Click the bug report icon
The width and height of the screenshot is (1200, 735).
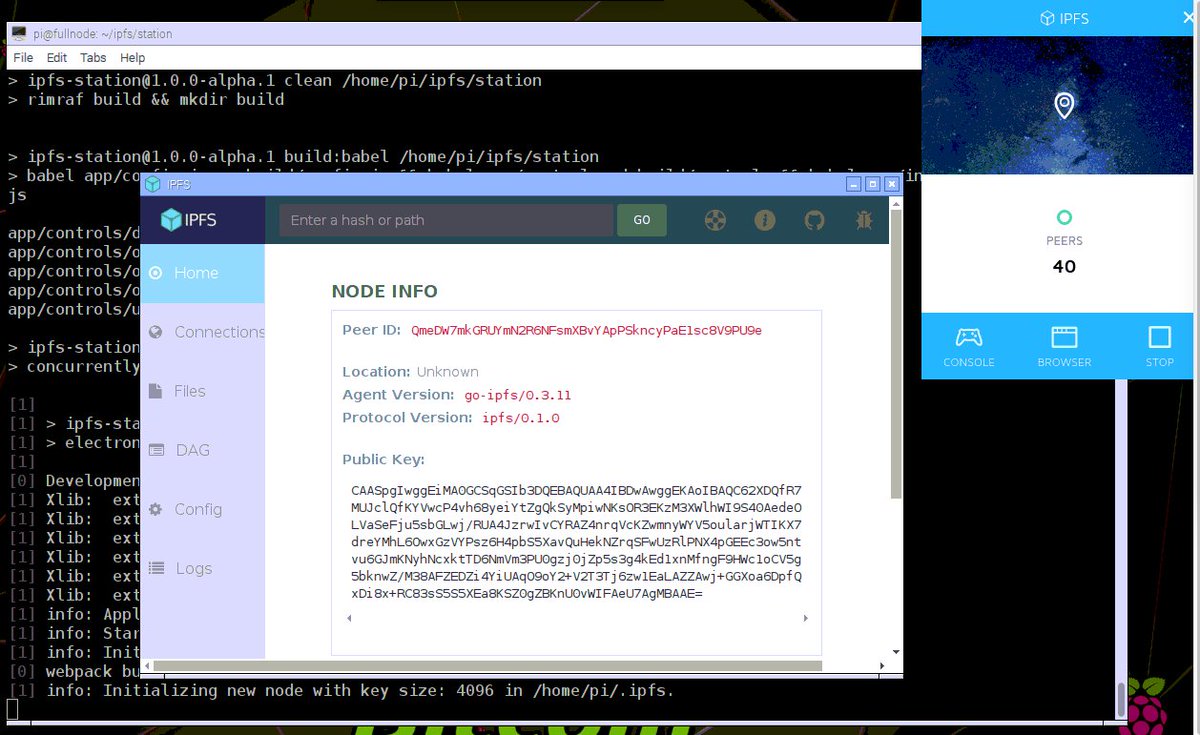[x=864, y=221]
